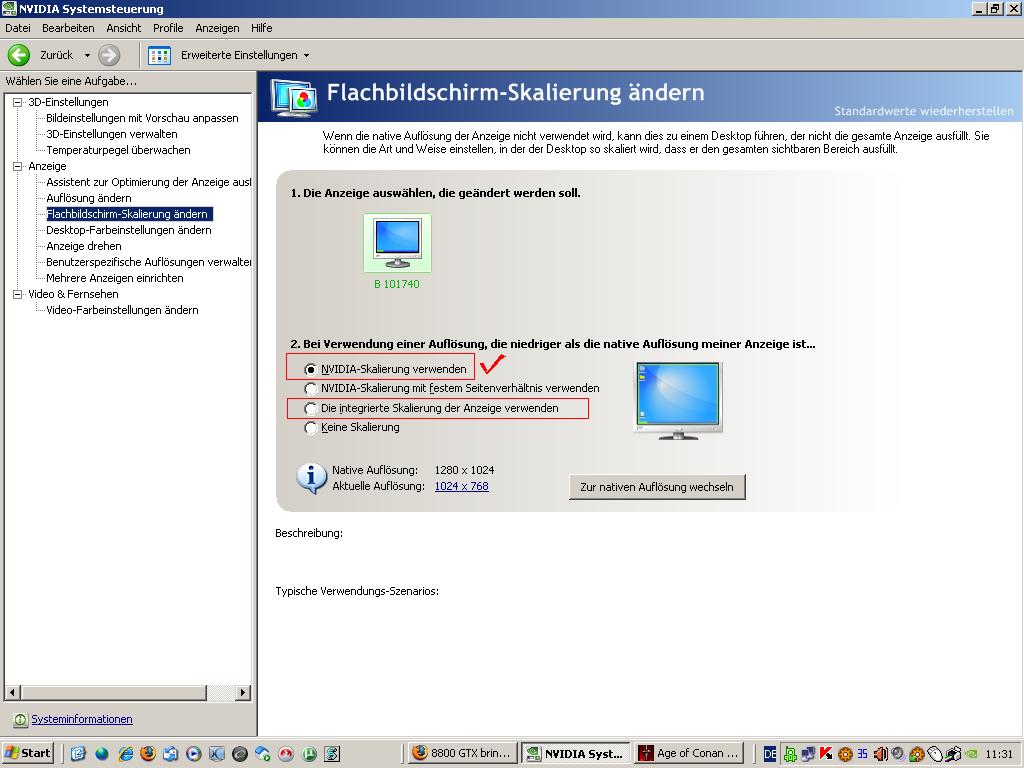Click the red circular quick launch icon

click(x=285, y=754)
